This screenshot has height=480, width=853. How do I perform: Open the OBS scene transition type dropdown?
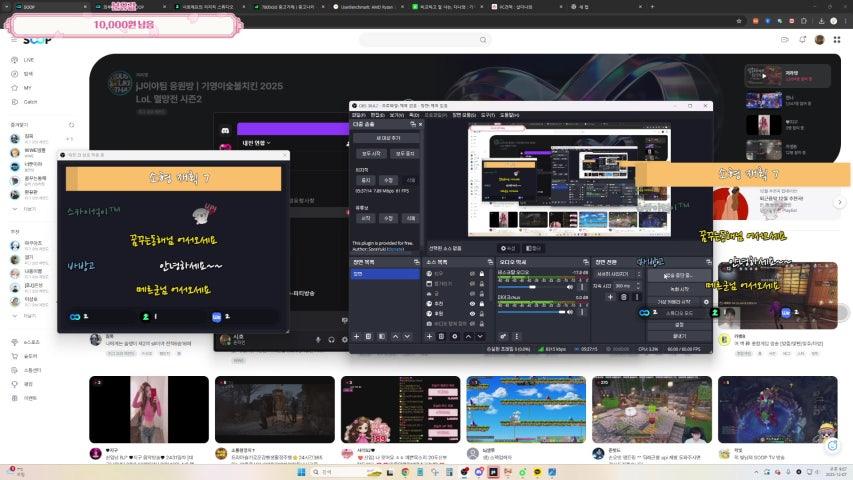click(x=619, y=274)
